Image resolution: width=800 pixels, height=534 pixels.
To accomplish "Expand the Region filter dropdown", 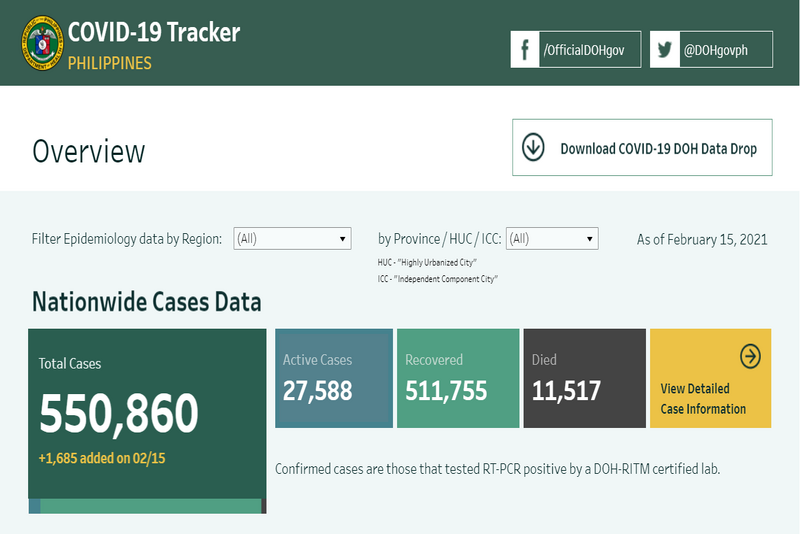I will [292, 239].
